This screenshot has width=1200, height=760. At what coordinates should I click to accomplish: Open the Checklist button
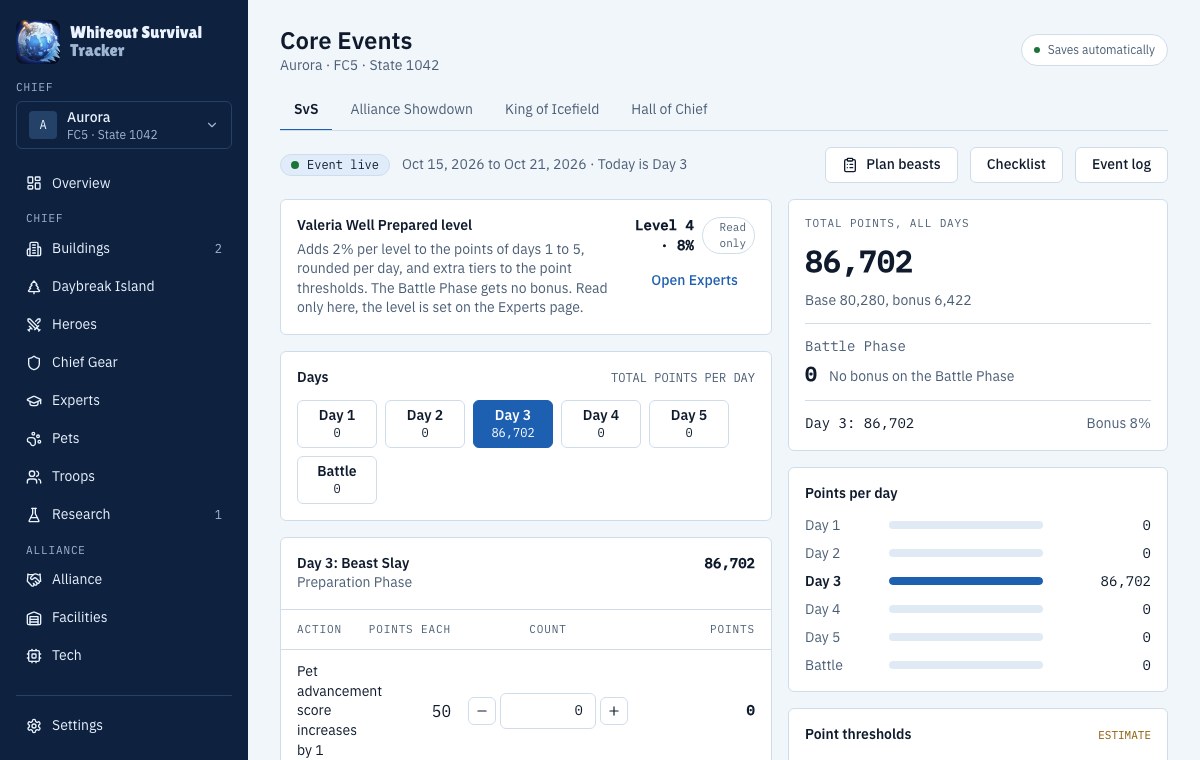(x=1016, y=165)
